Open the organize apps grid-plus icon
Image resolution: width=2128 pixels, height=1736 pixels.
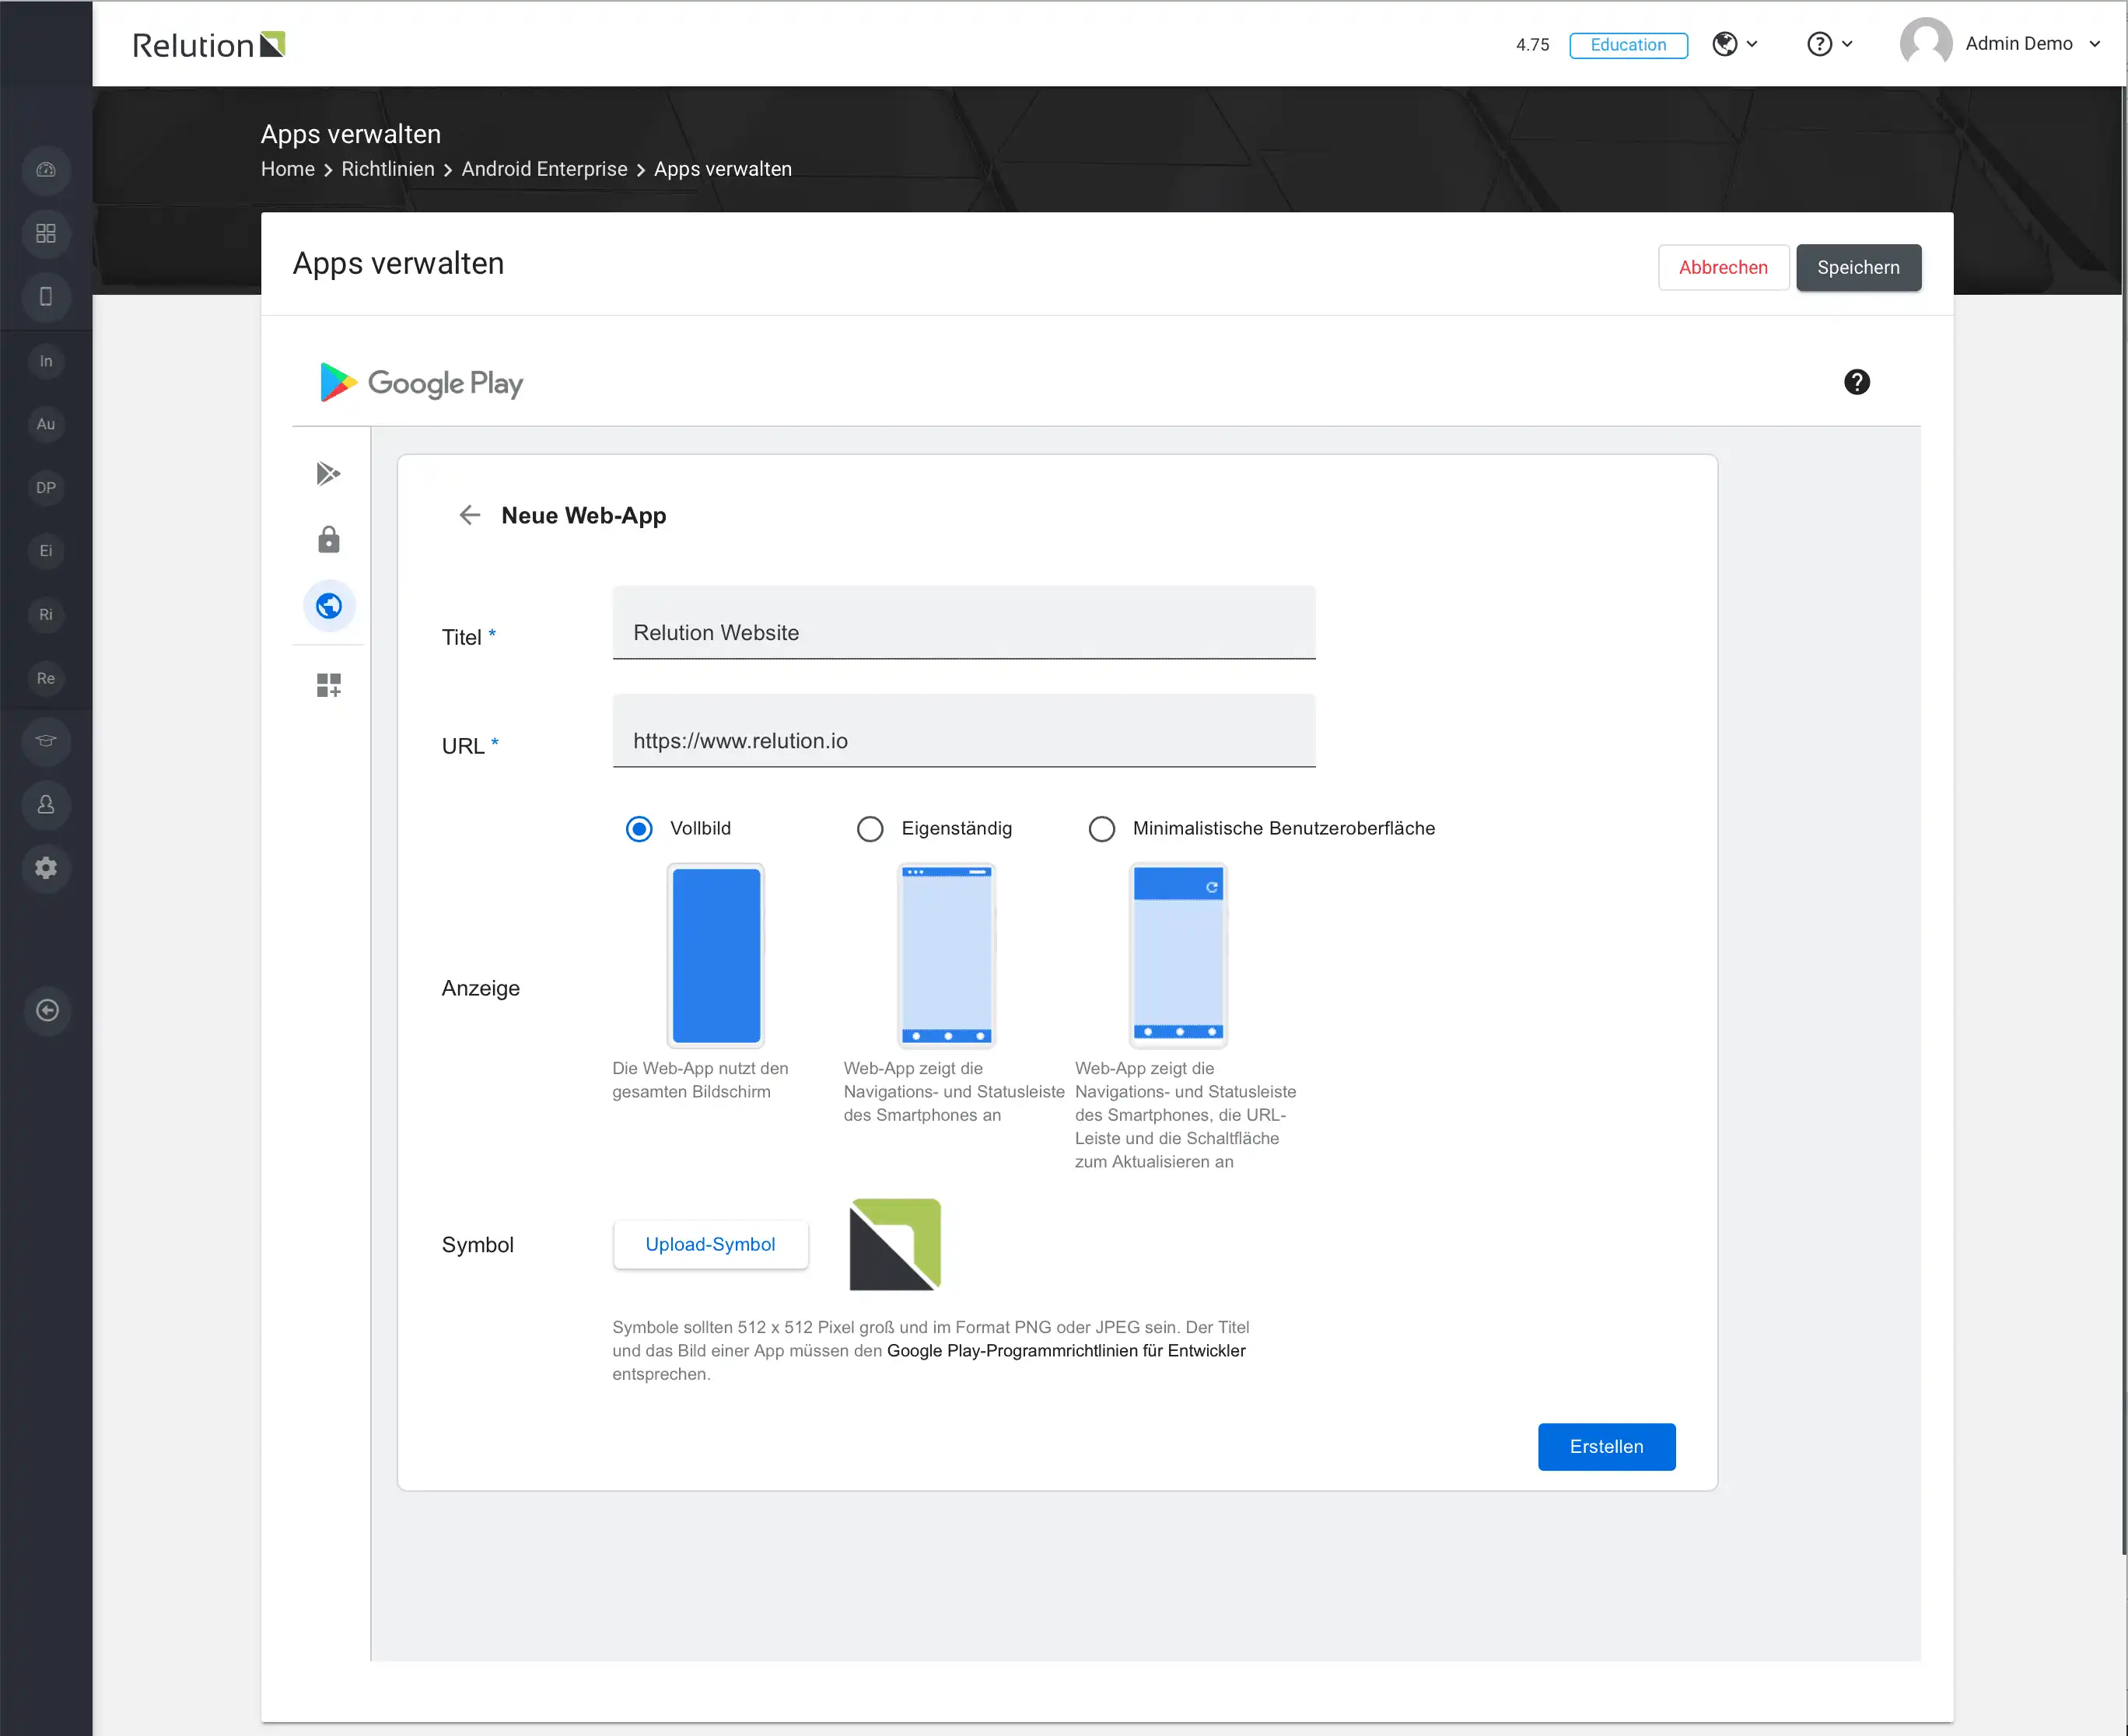[x=328, y=685]
